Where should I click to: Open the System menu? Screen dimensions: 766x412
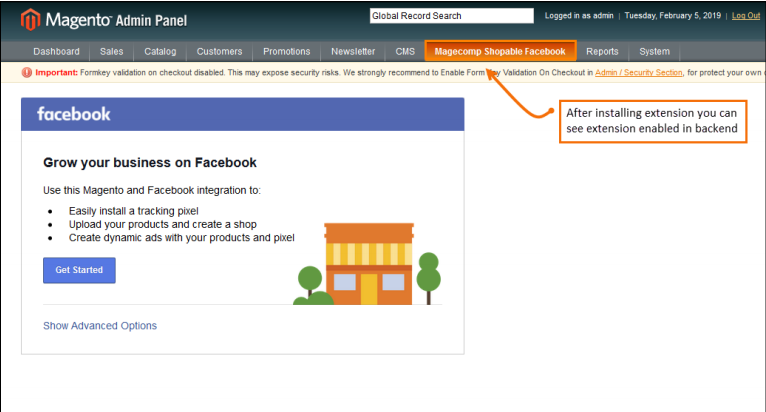tap(655, 51)
